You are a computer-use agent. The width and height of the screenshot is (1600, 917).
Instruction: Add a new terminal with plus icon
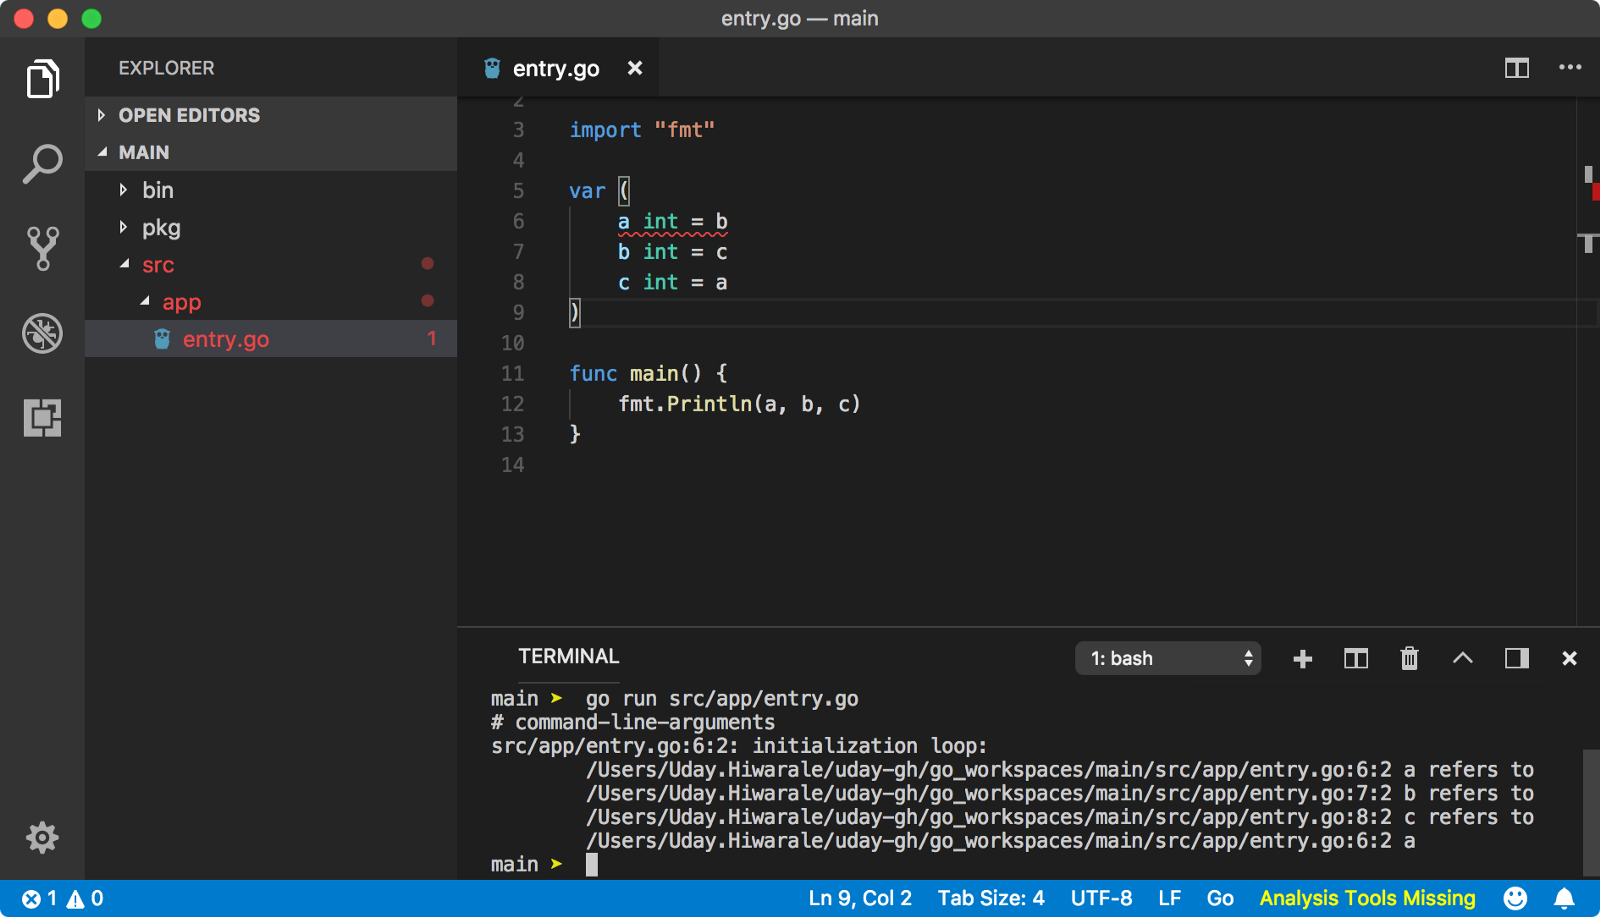click(x=1302, y=658)
